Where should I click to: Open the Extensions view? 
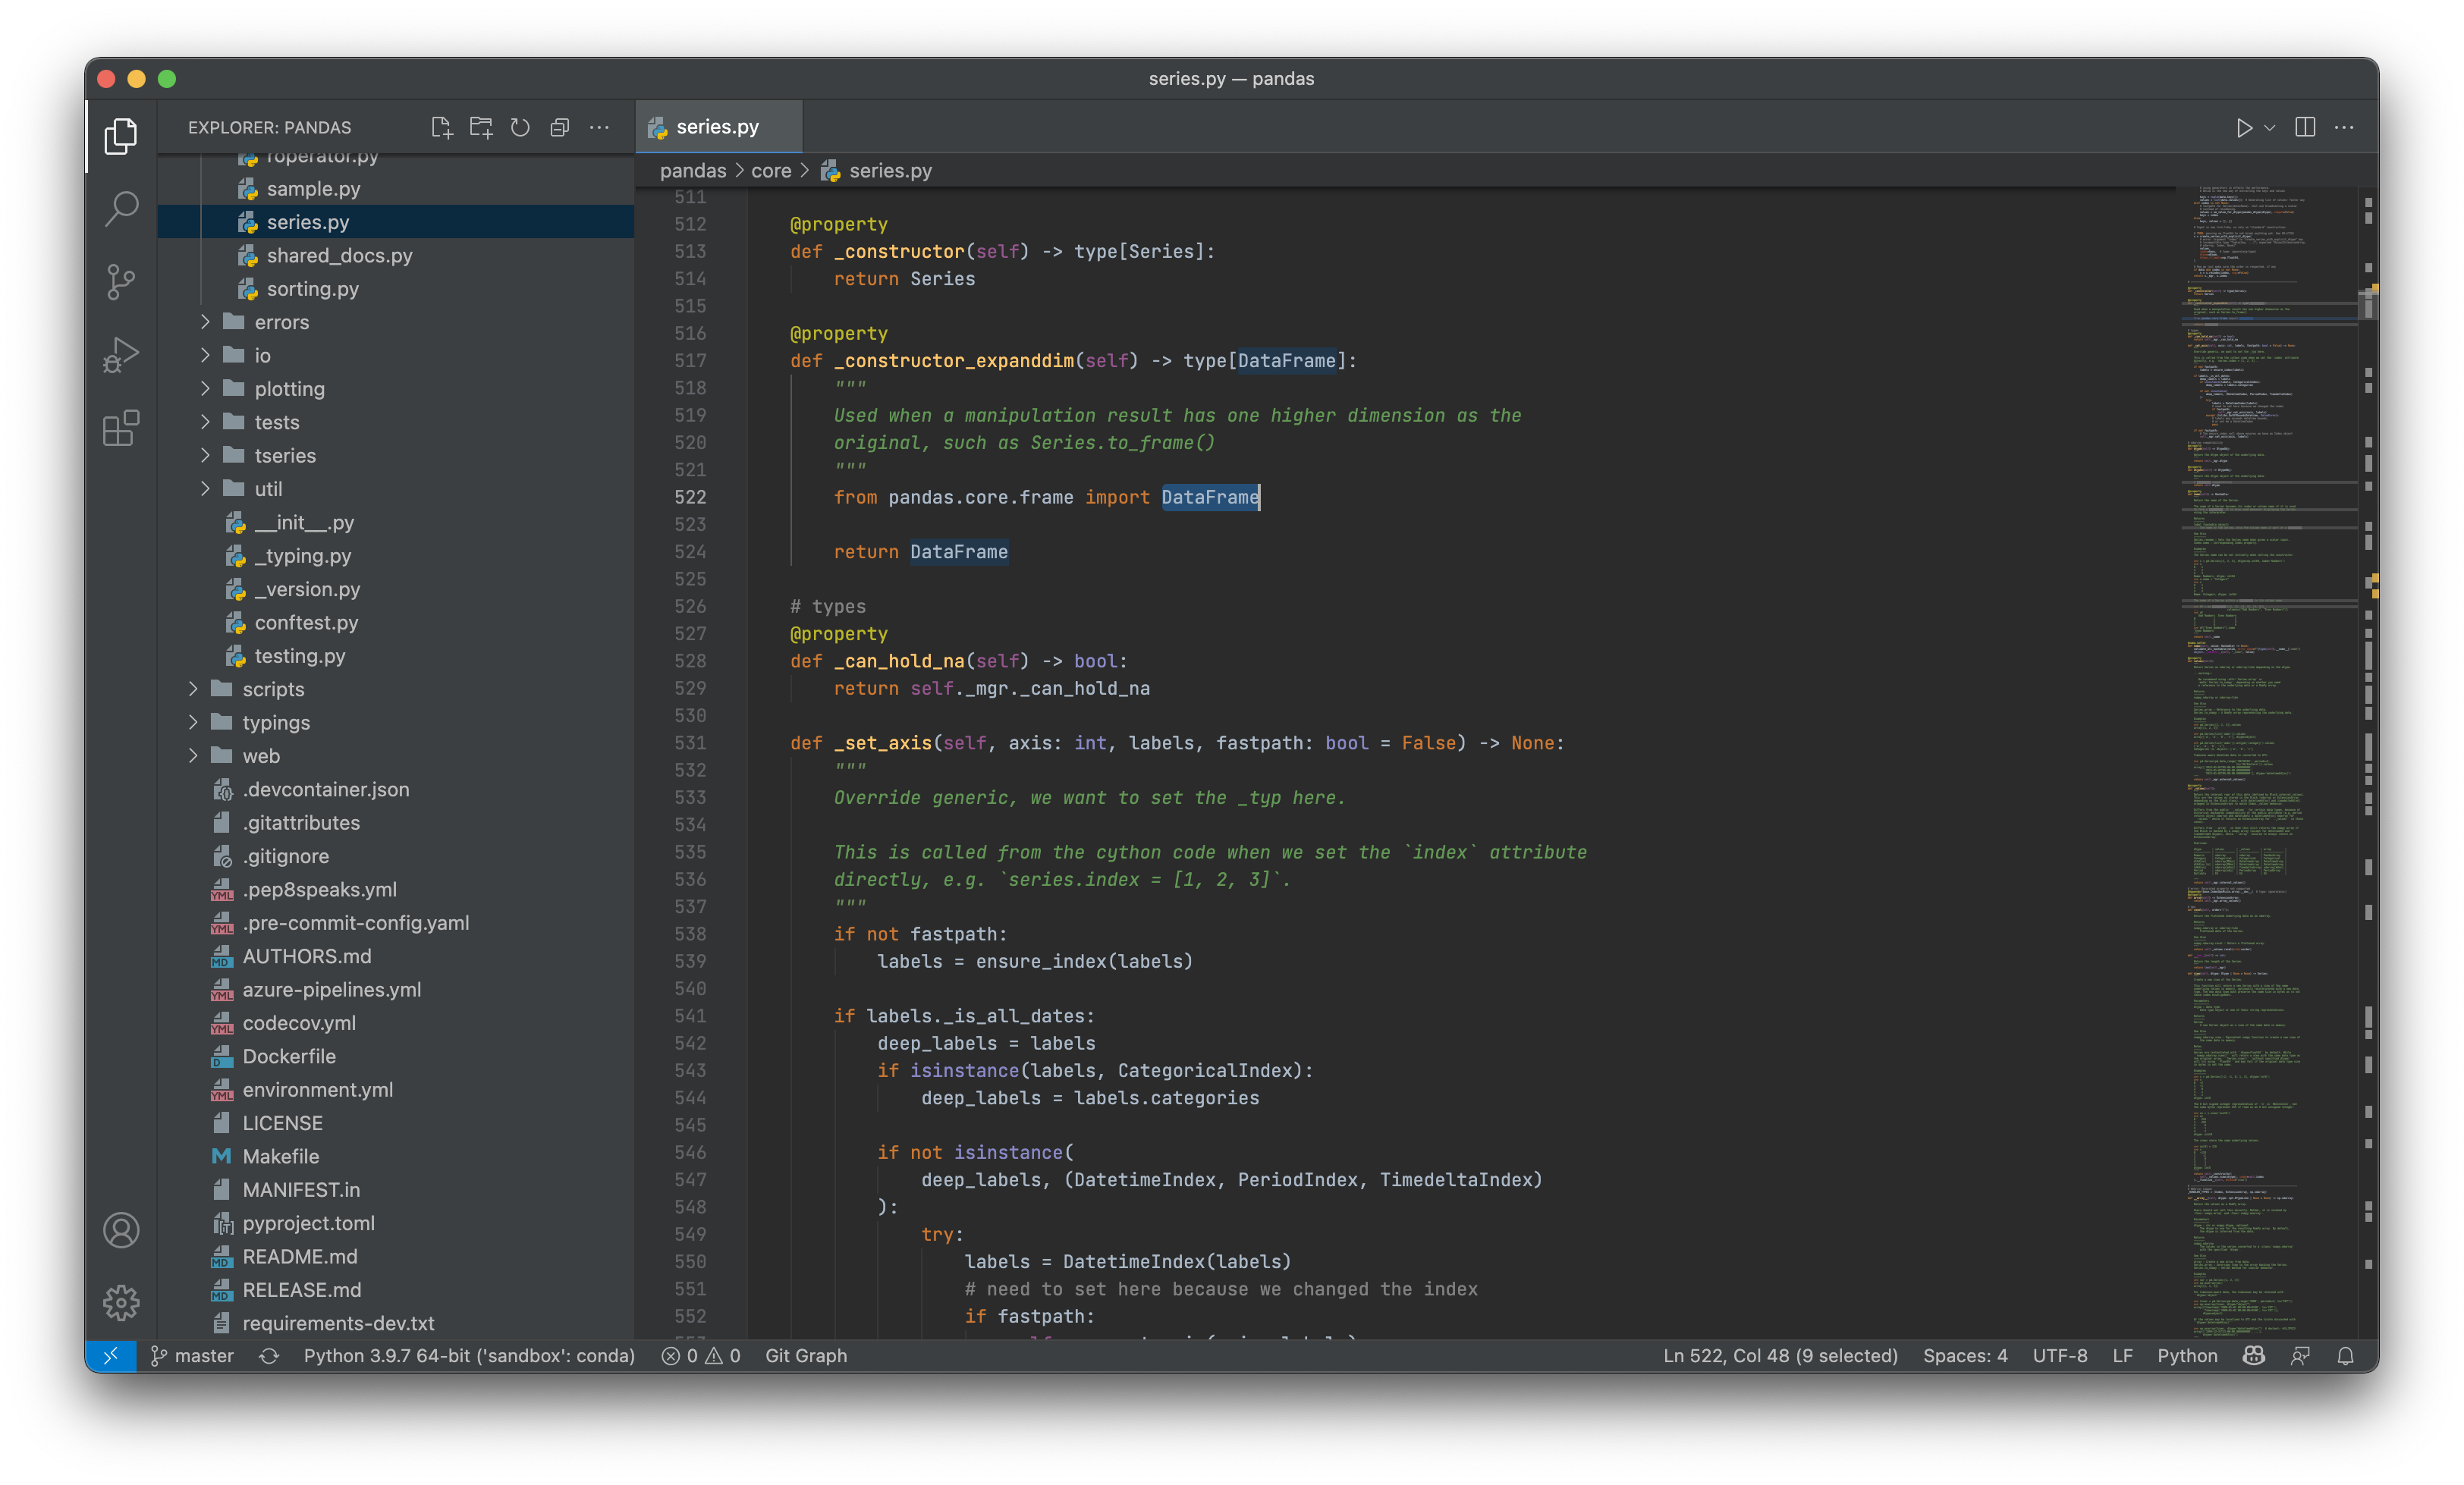pos(121,428)
